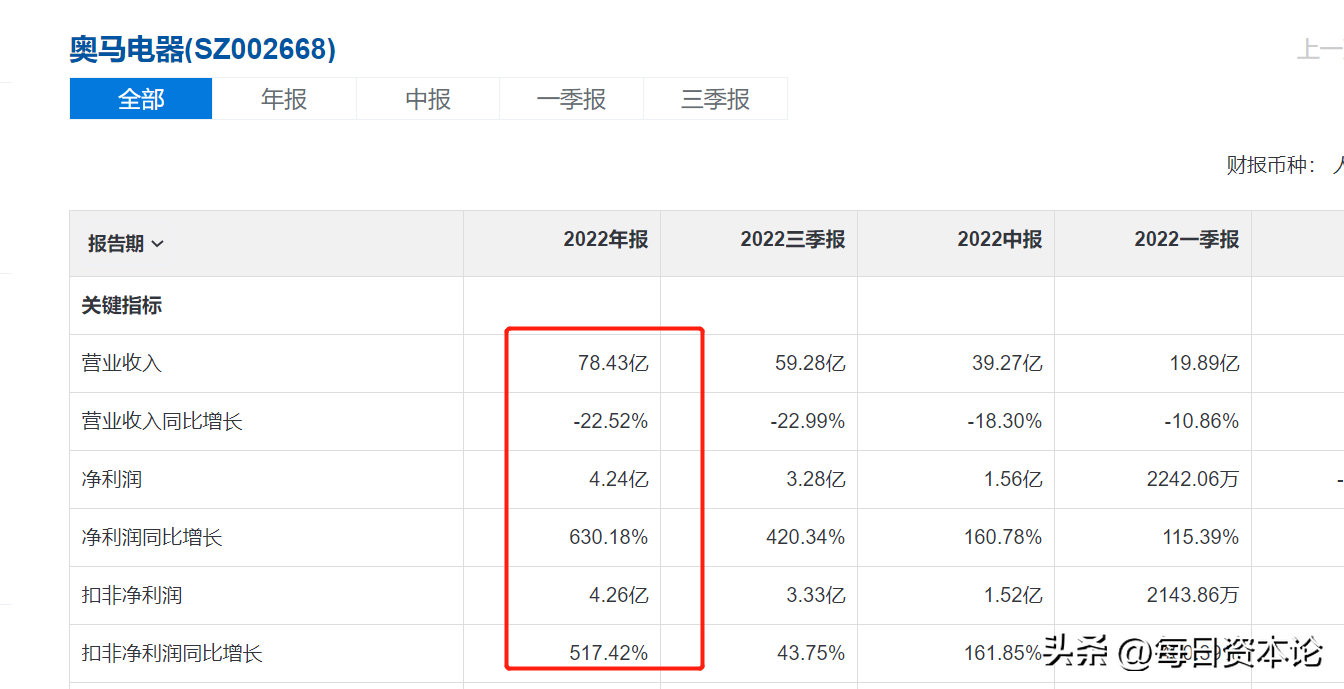Click the 2022三季报 column header
1344x689 pixels.
click(792, 240)
